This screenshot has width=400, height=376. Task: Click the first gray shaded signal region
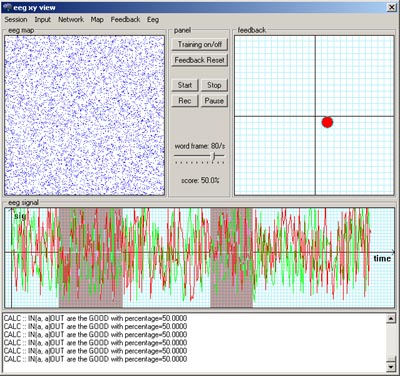point(91,257)
